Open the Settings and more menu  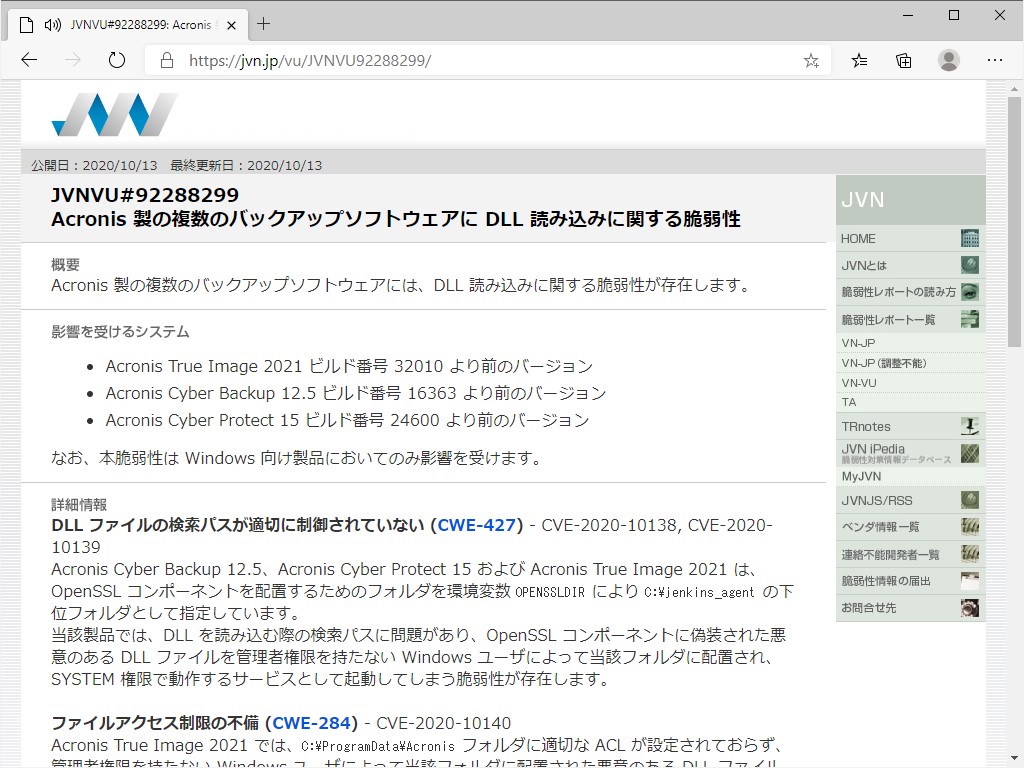point(997,60)
